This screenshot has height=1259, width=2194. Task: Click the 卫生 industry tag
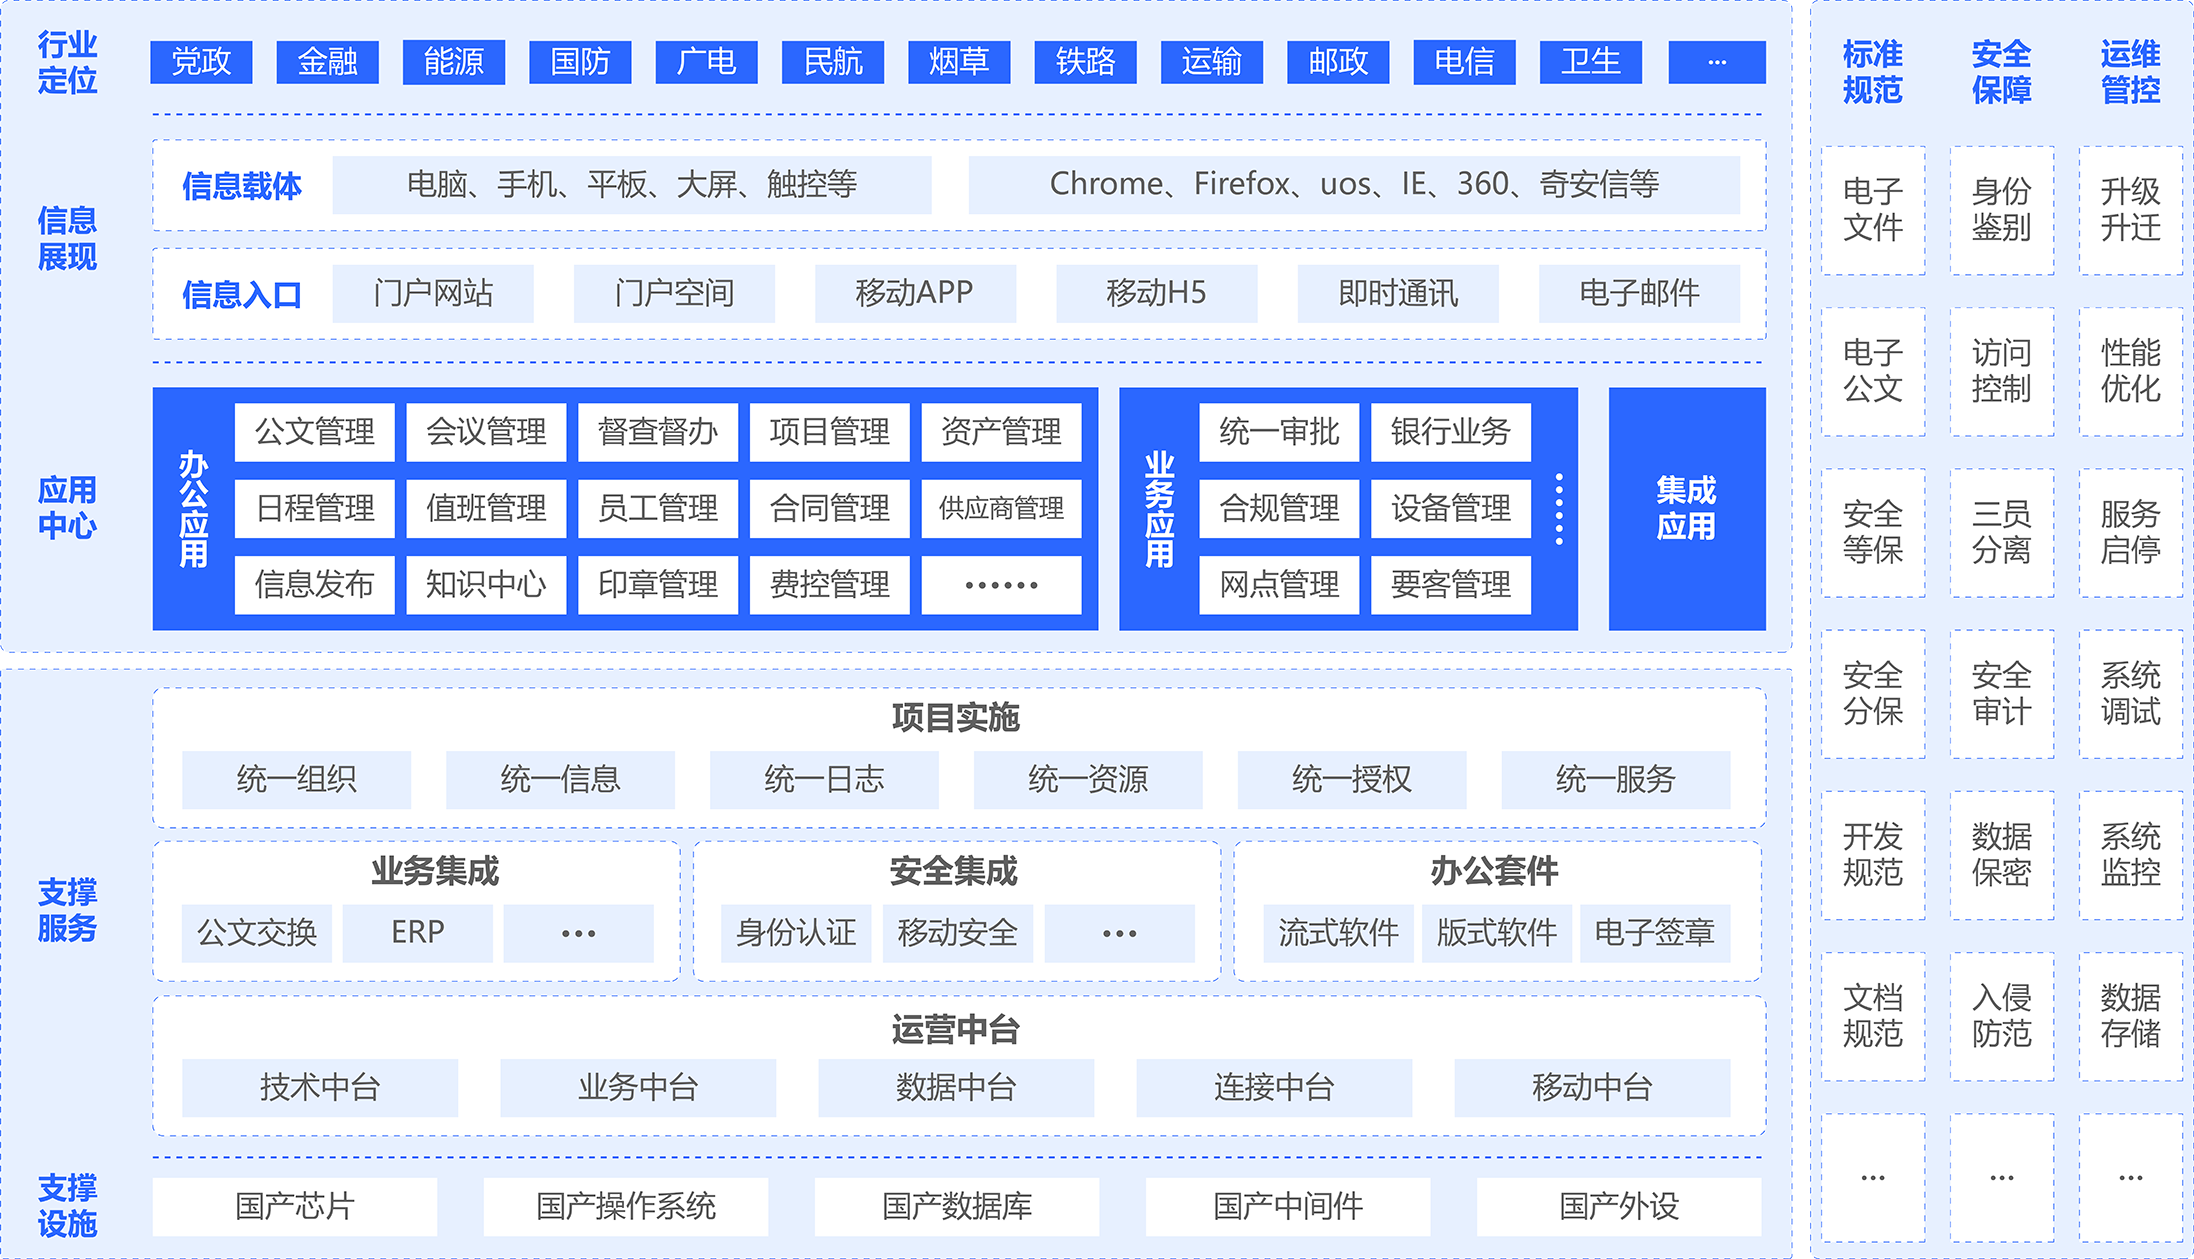1590,62
